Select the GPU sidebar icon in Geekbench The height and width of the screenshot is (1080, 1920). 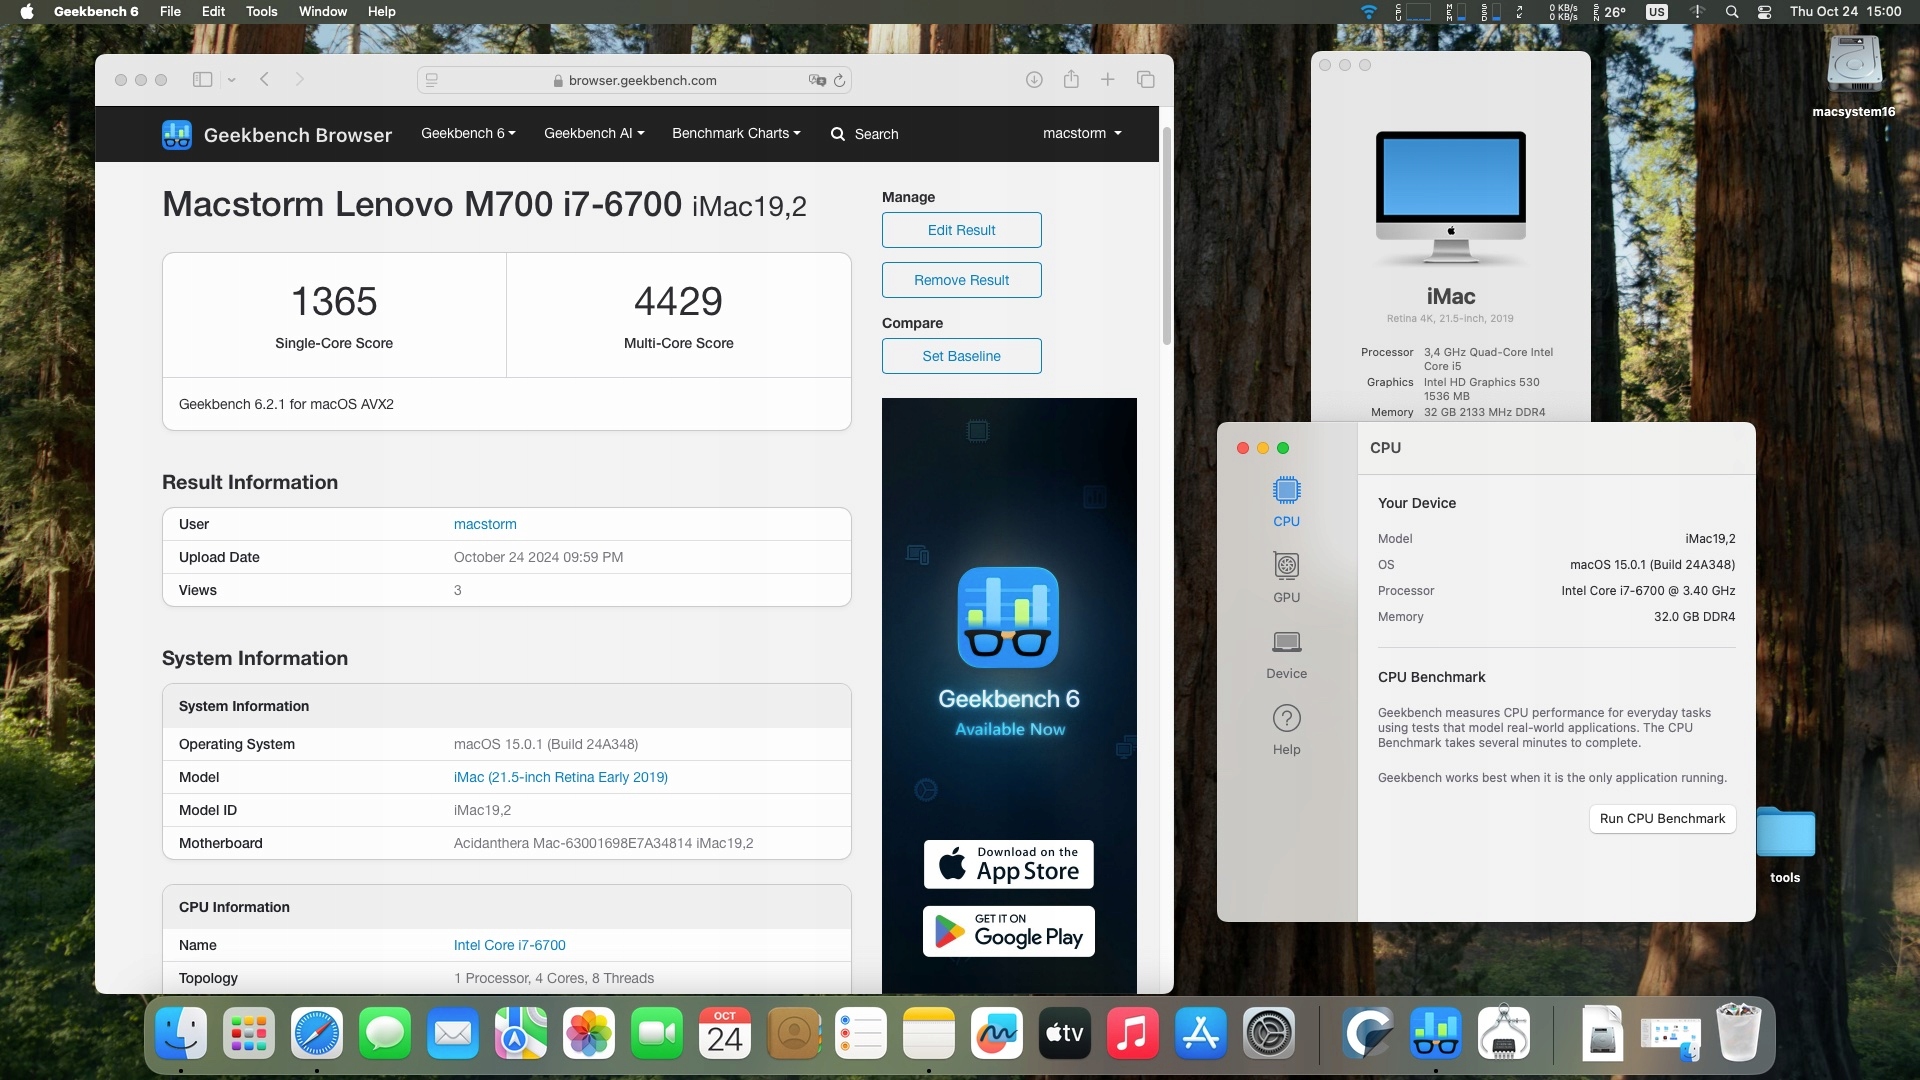[1286, 578]
